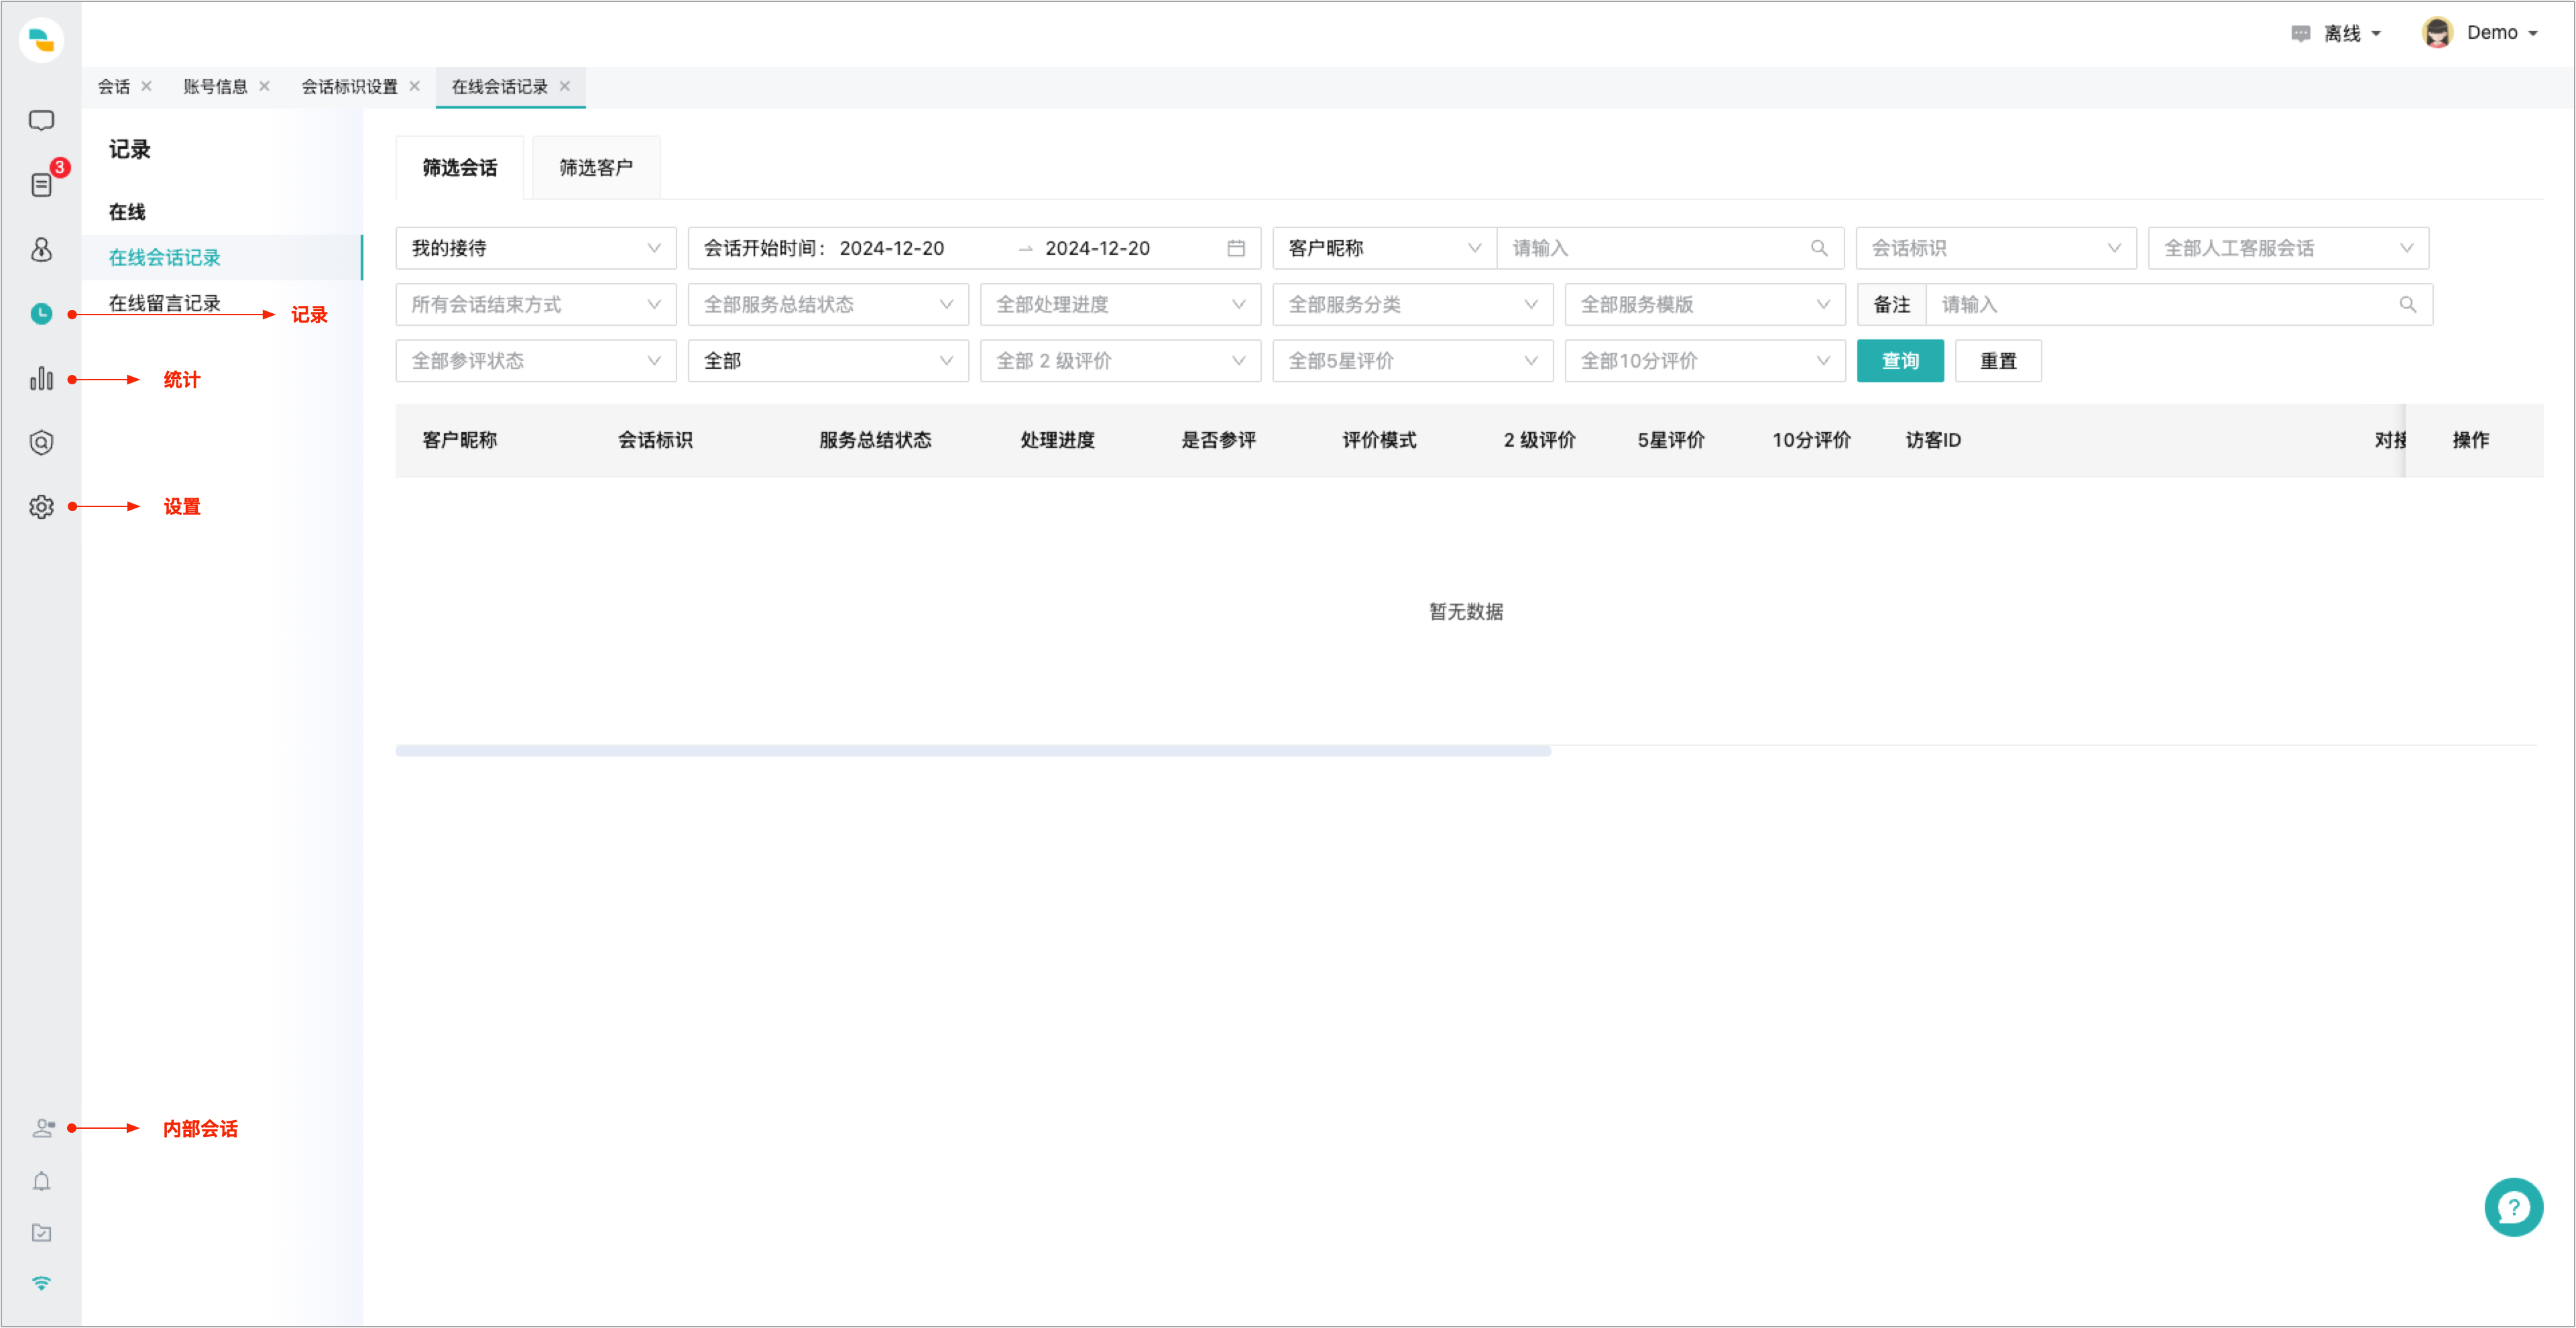Click the 访客ID column header
The height and width of the screenshot is (1328, 2576).
coord(1933,440)
